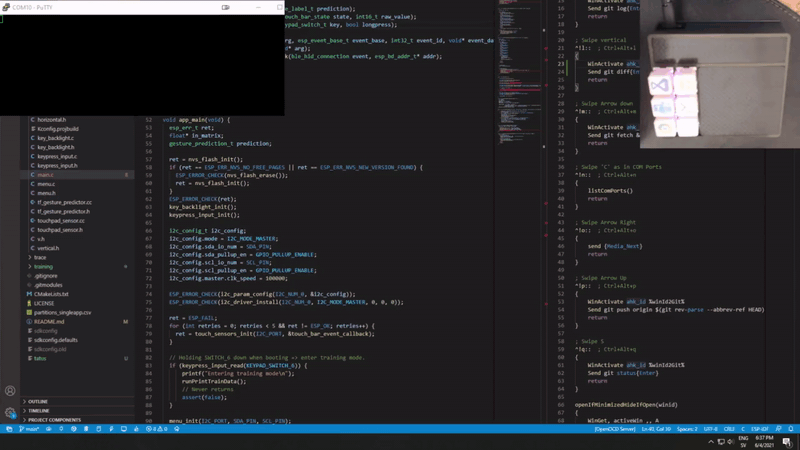The image size is (800, 450).
Task: Expand the training folder
Action: click(x=43, y=267)
